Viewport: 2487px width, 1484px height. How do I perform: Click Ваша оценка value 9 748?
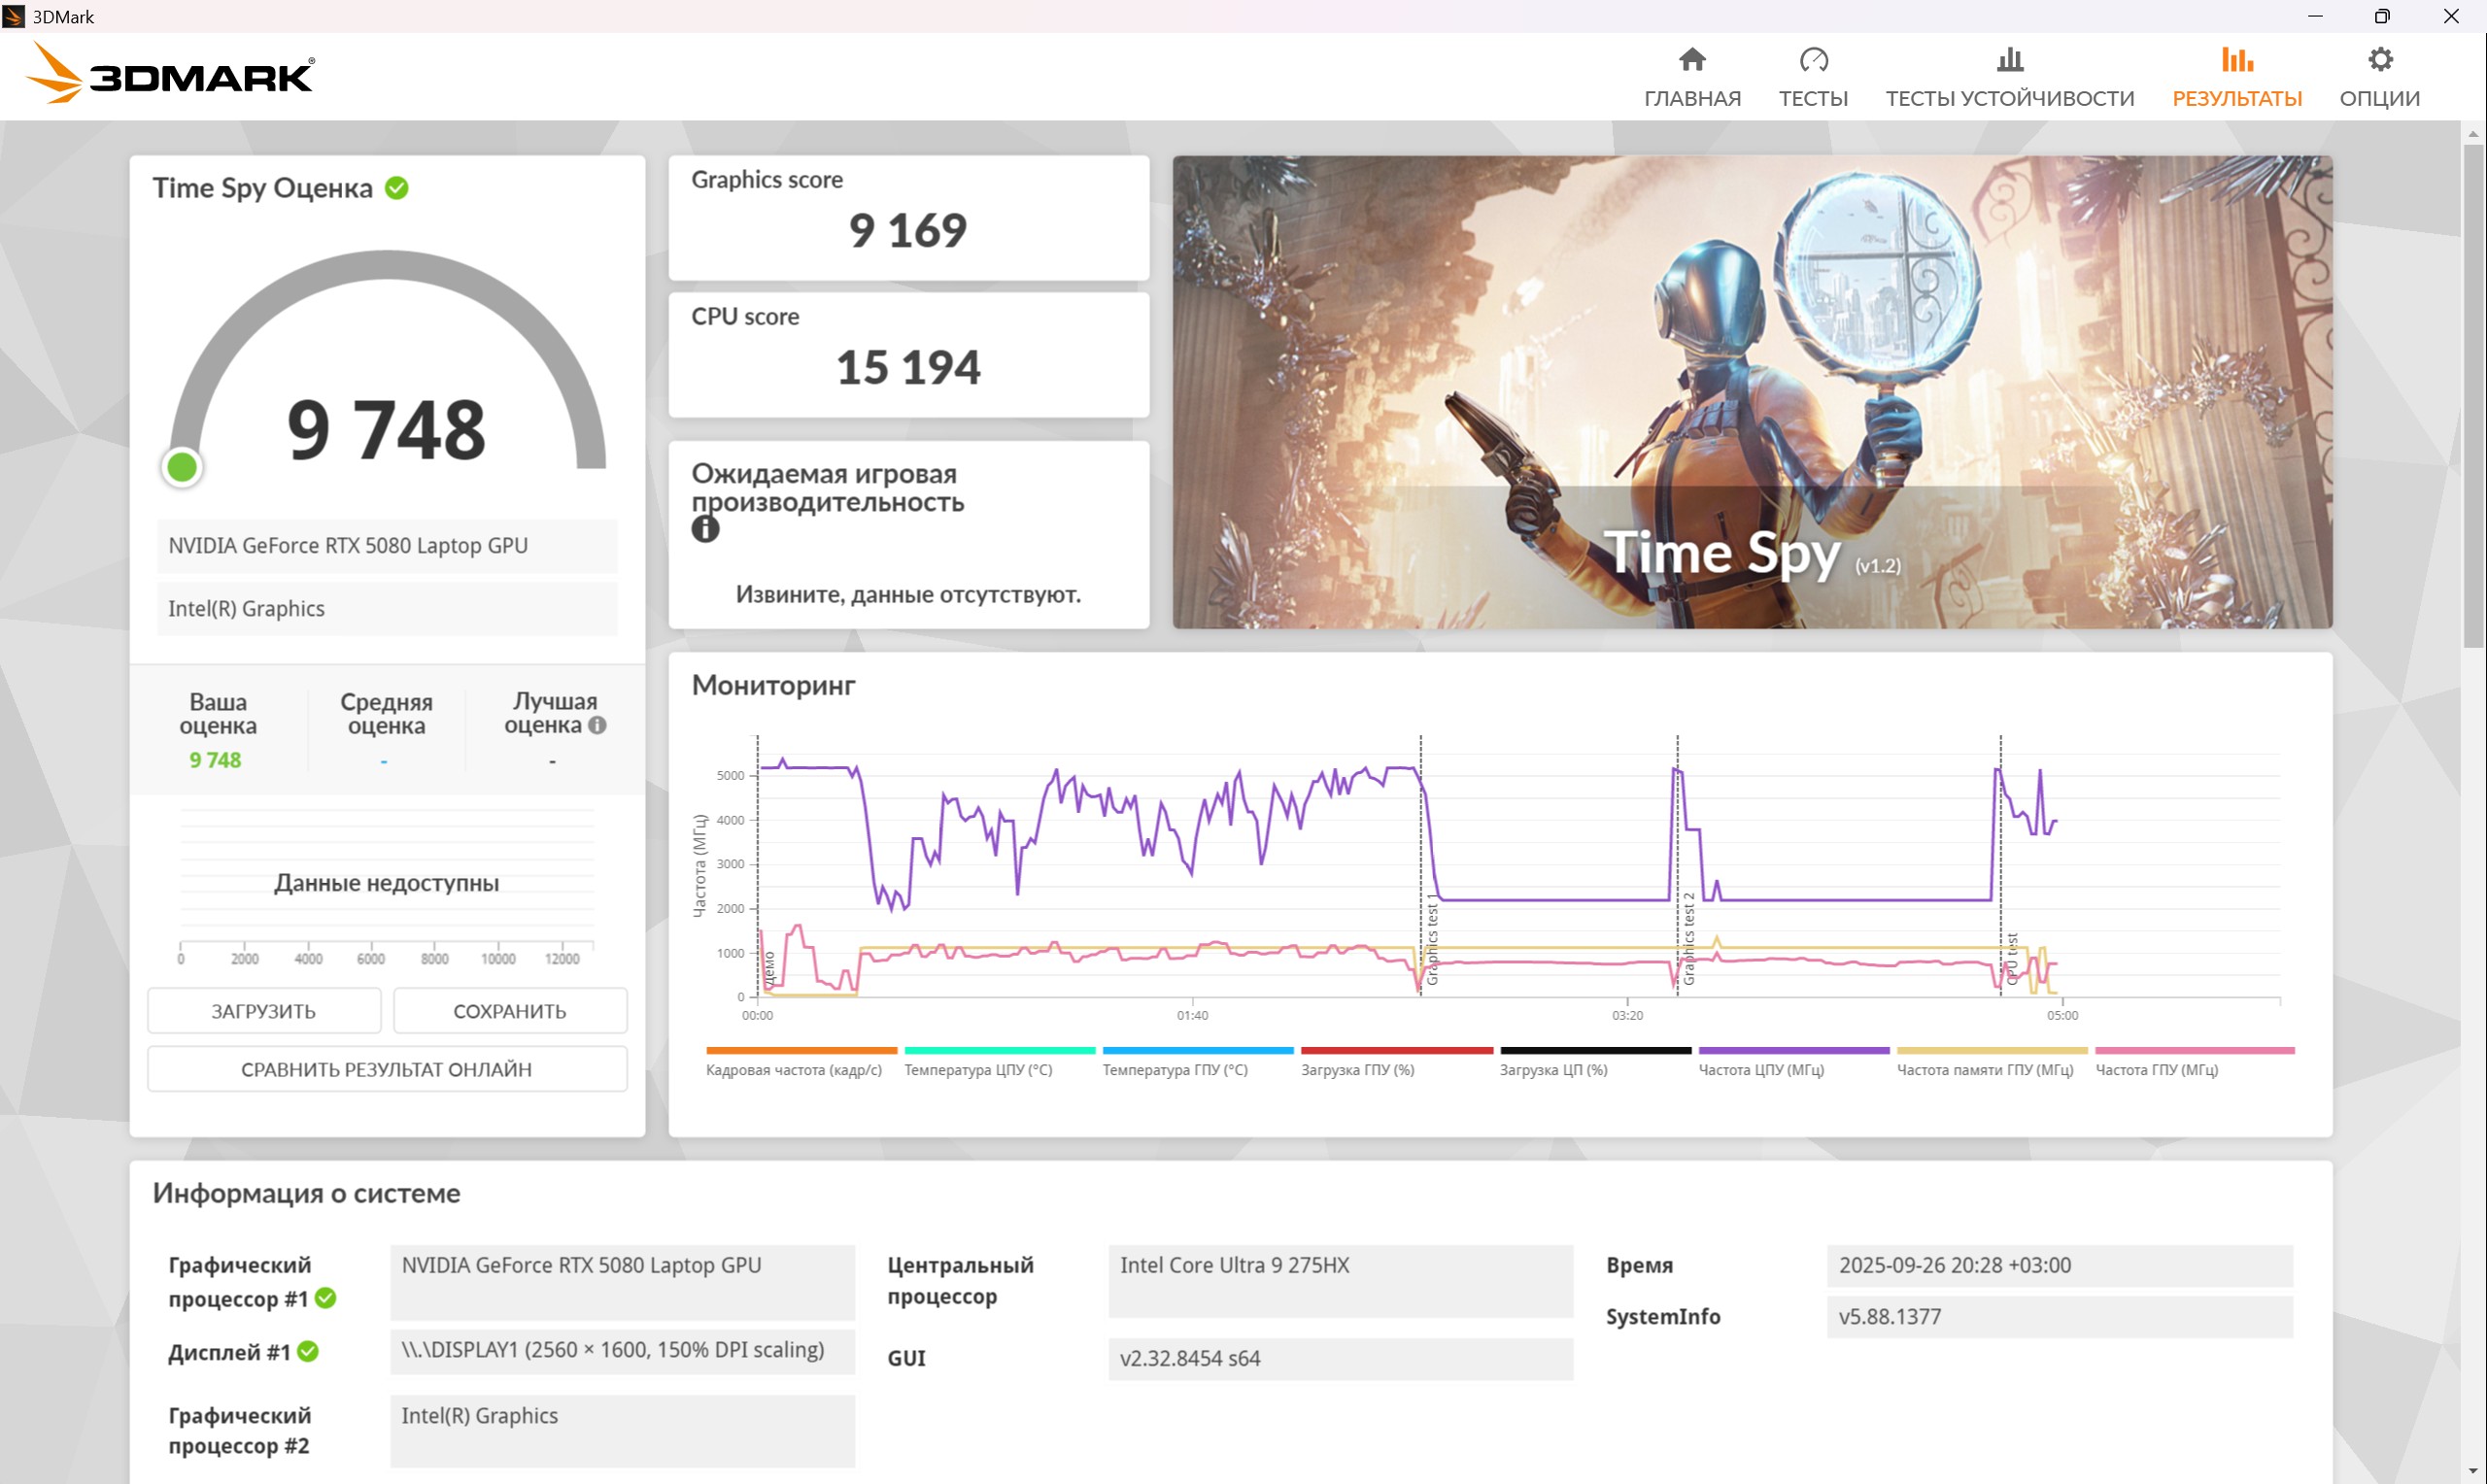pyautogui.click(x=215, y=760)
